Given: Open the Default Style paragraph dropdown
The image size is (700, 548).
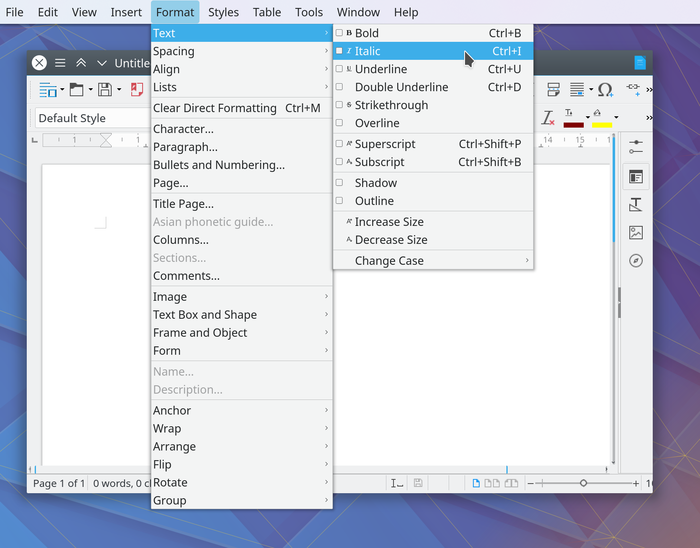Looking at the screenshot, I should 90,118.
